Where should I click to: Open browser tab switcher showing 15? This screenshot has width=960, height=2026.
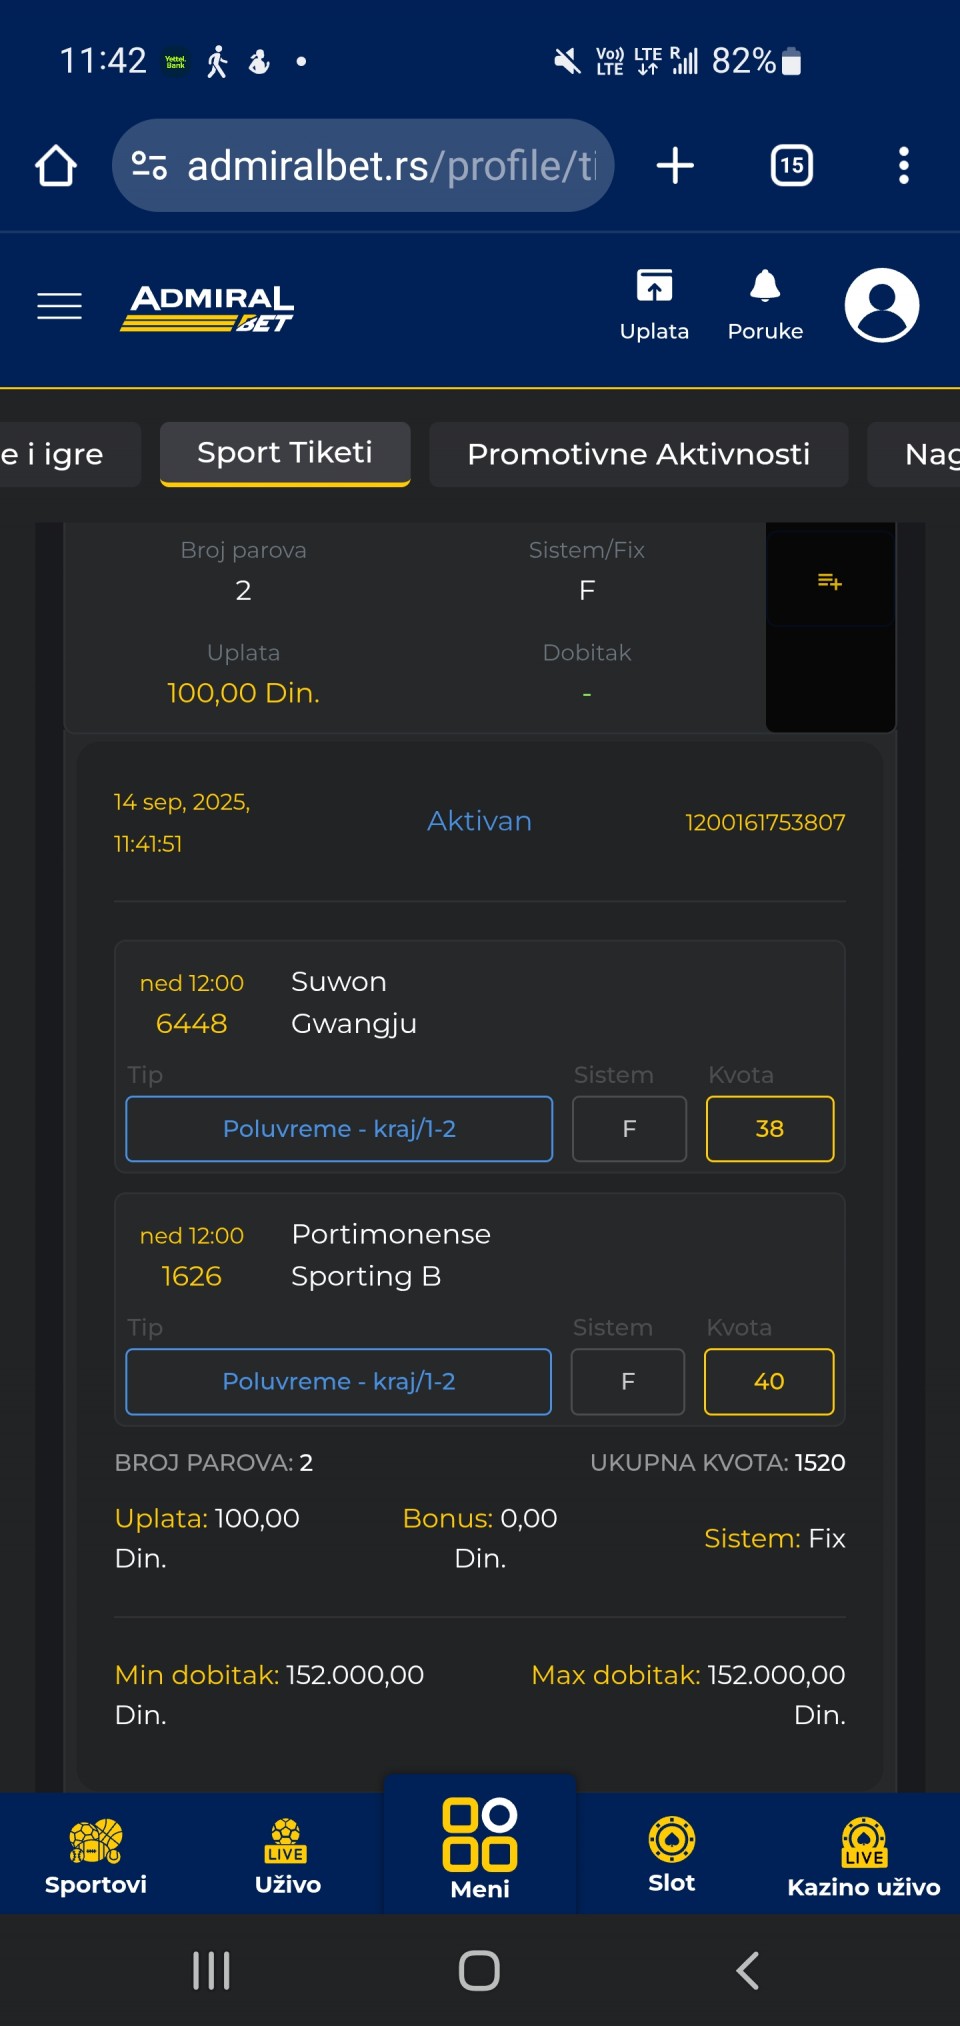click(x=792, y=165)
